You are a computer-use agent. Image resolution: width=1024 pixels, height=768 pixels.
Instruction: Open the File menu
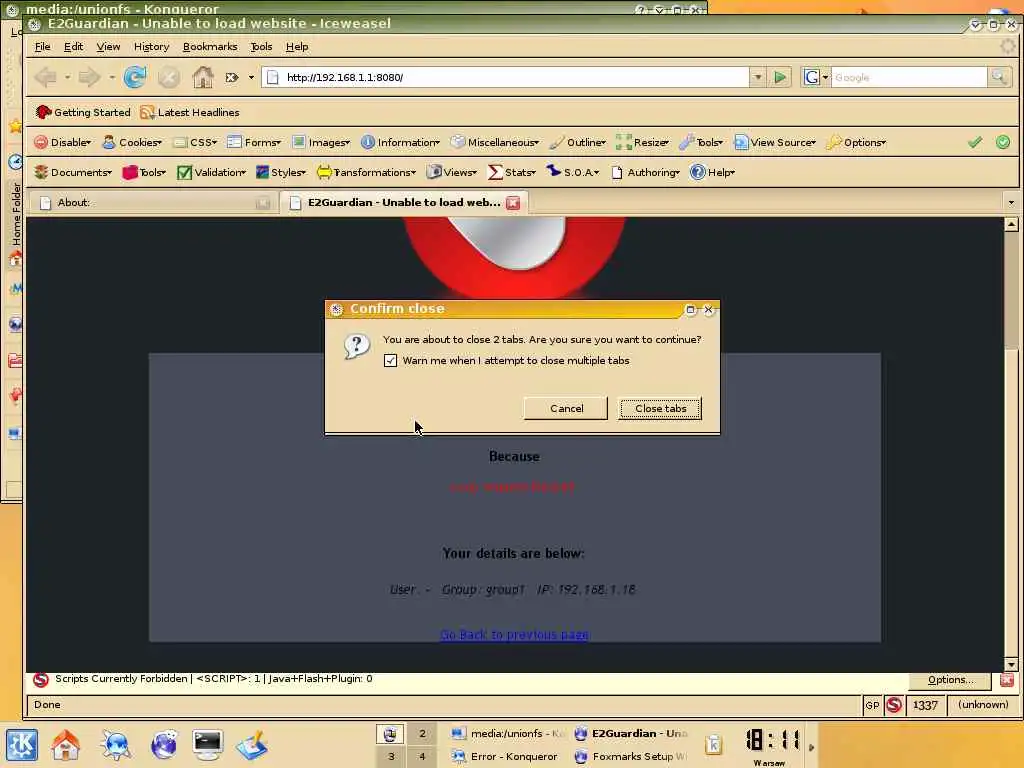point(42,46)
